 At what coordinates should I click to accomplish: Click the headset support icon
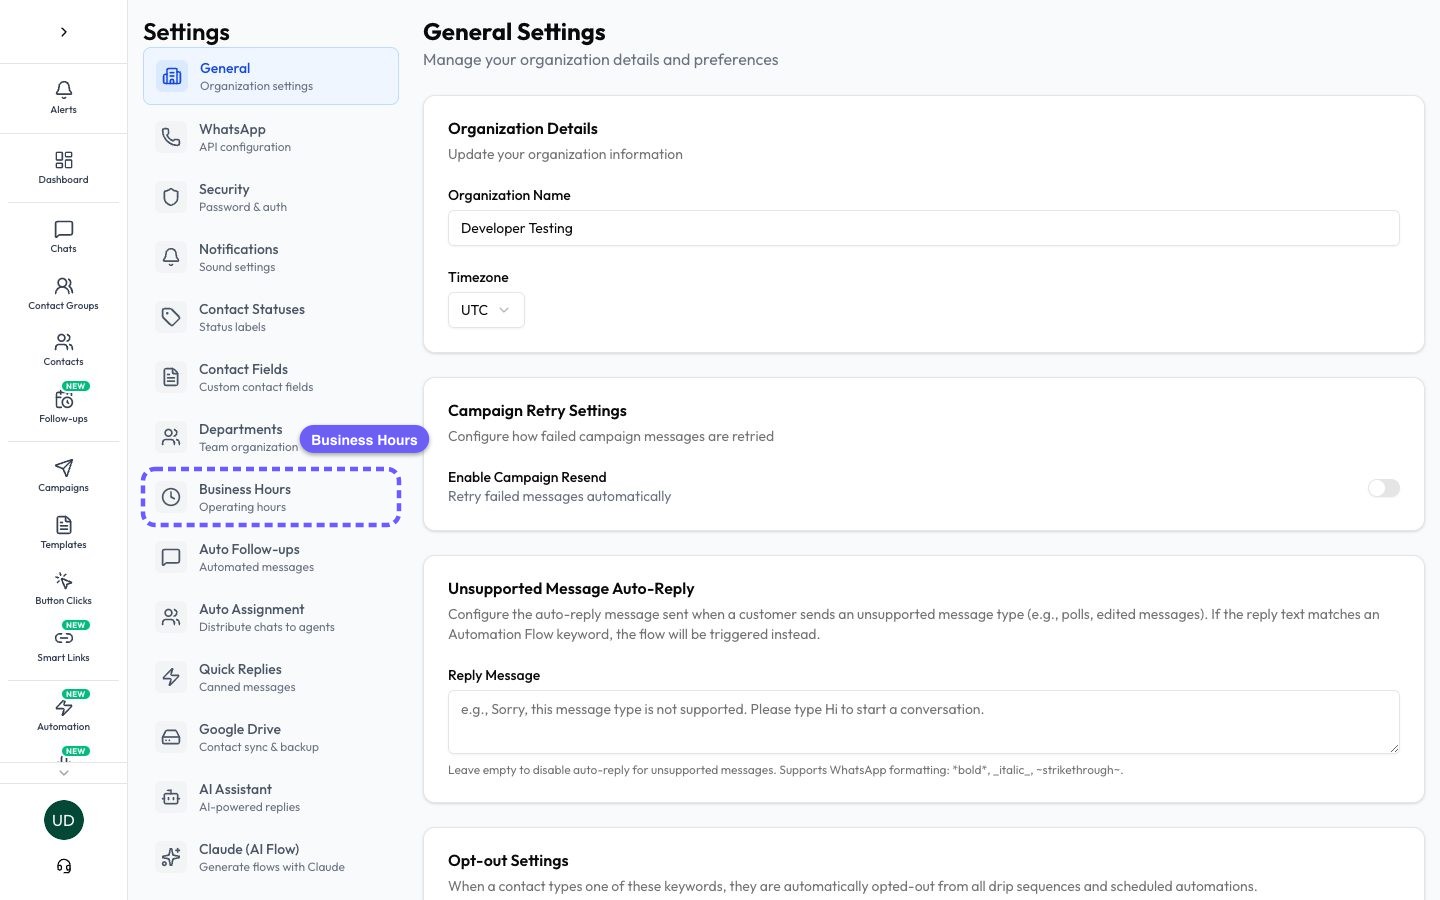63,866
